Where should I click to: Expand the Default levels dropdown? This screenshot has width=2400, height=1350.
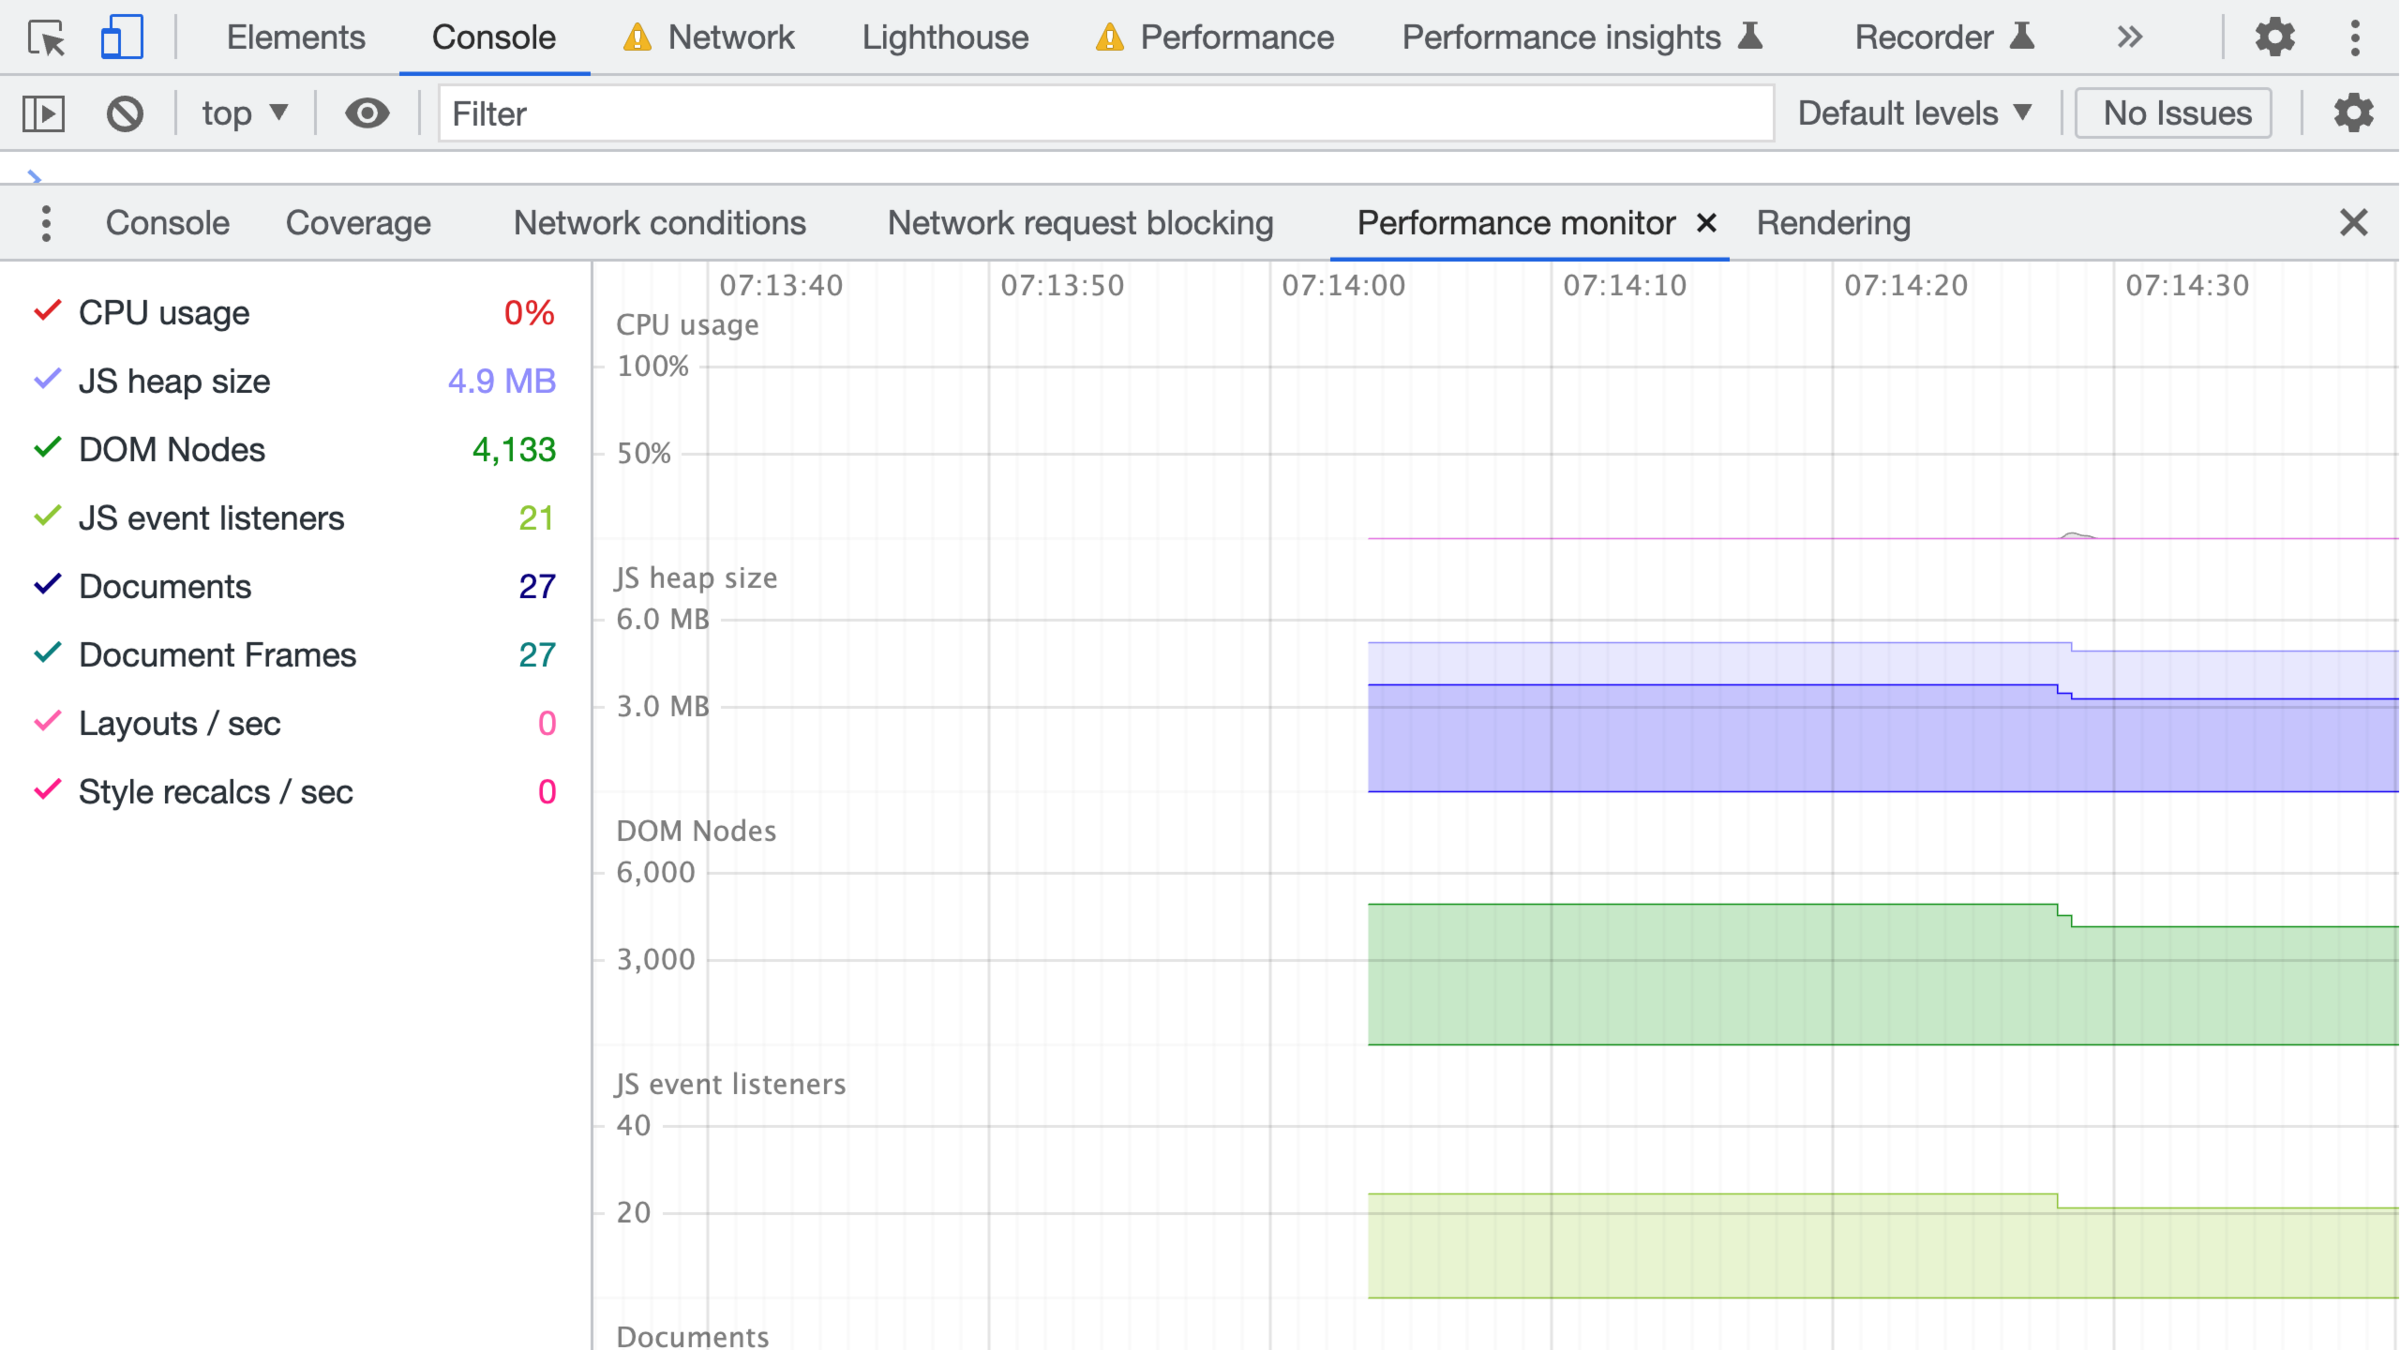click(1914, 113)
